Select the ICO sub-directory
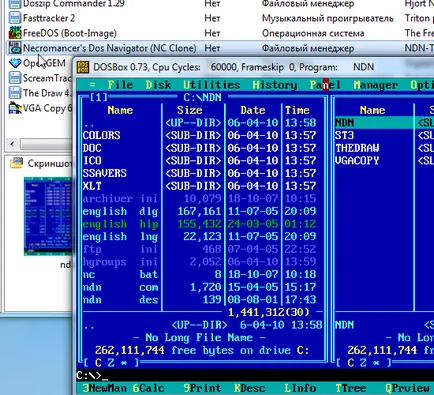The height and width of the screenshot is (395, 434). 199,161
